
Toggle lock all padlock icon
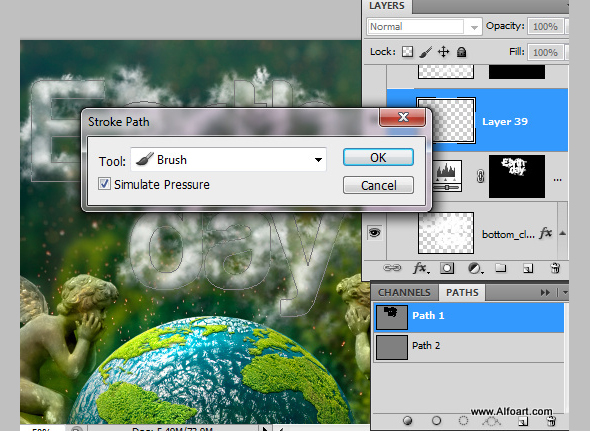[462, 52]
